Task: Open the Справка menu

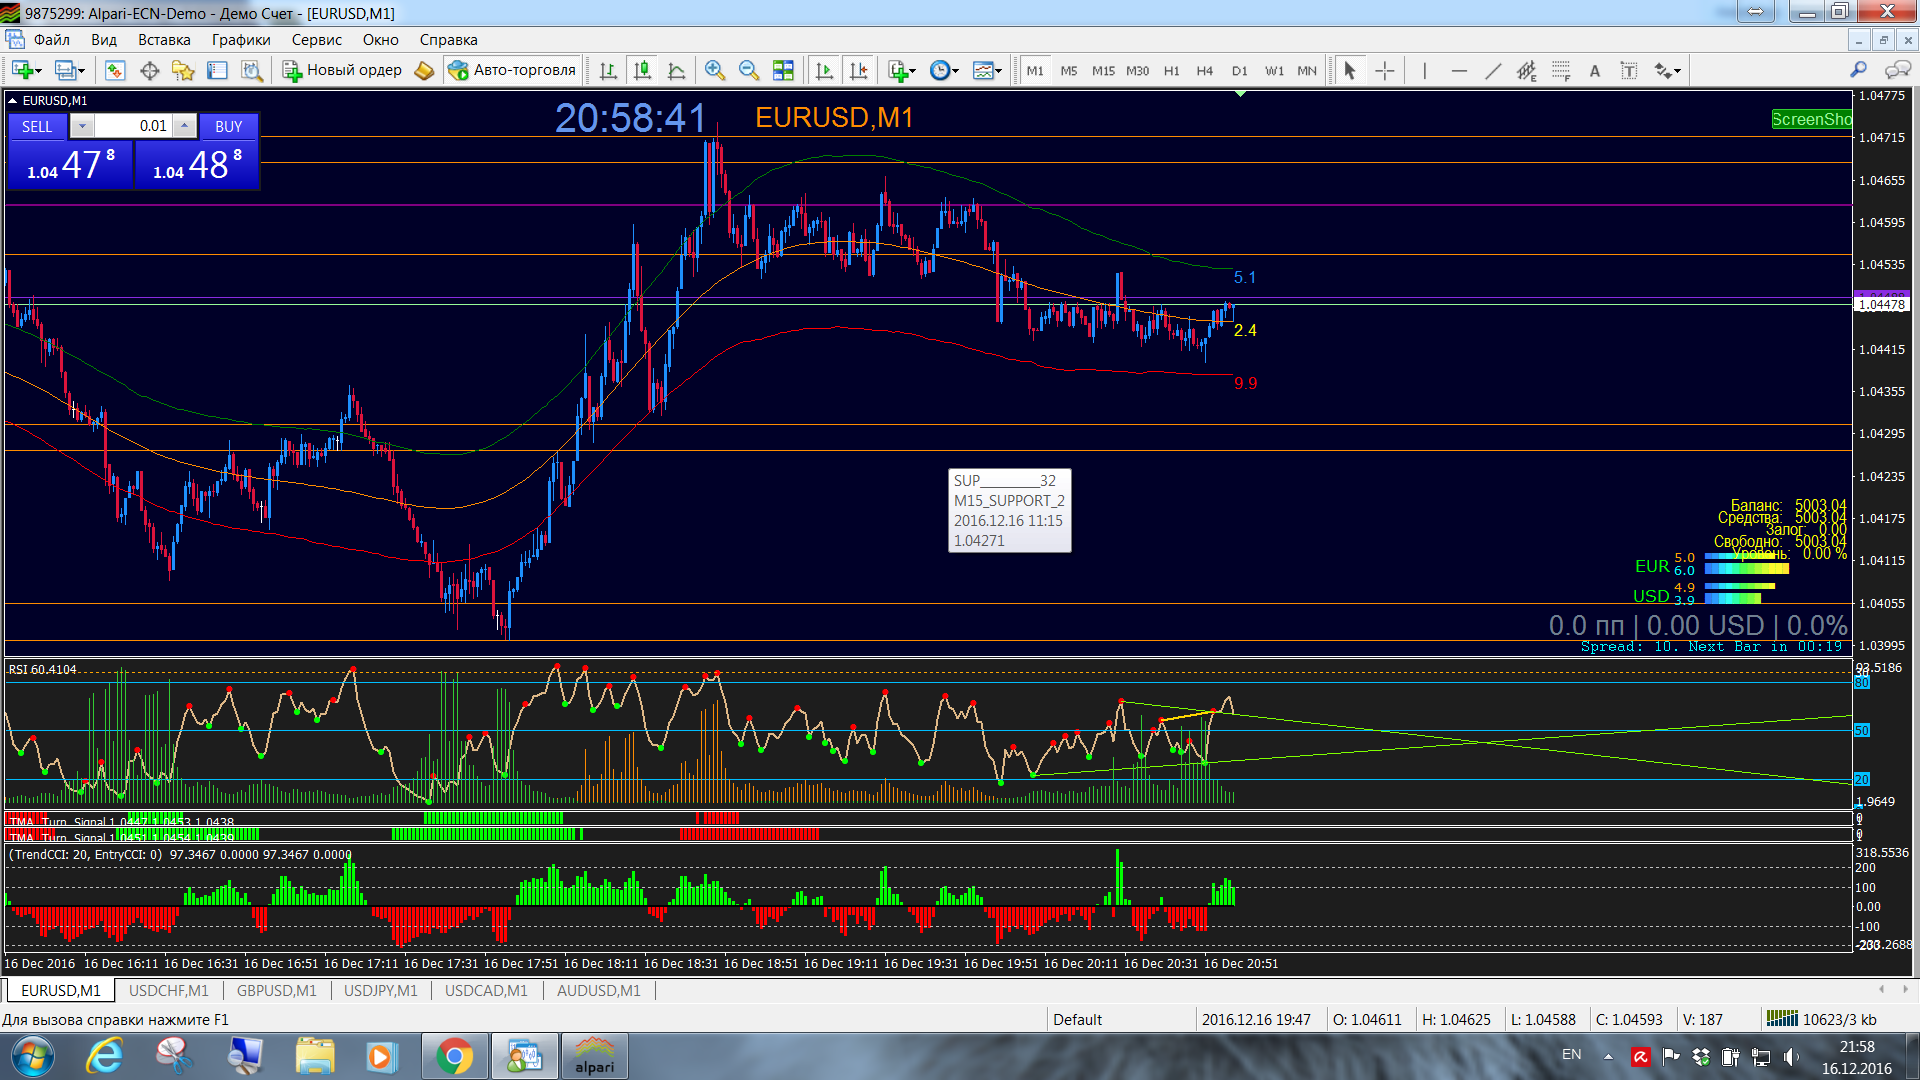Action: (448, 40)
